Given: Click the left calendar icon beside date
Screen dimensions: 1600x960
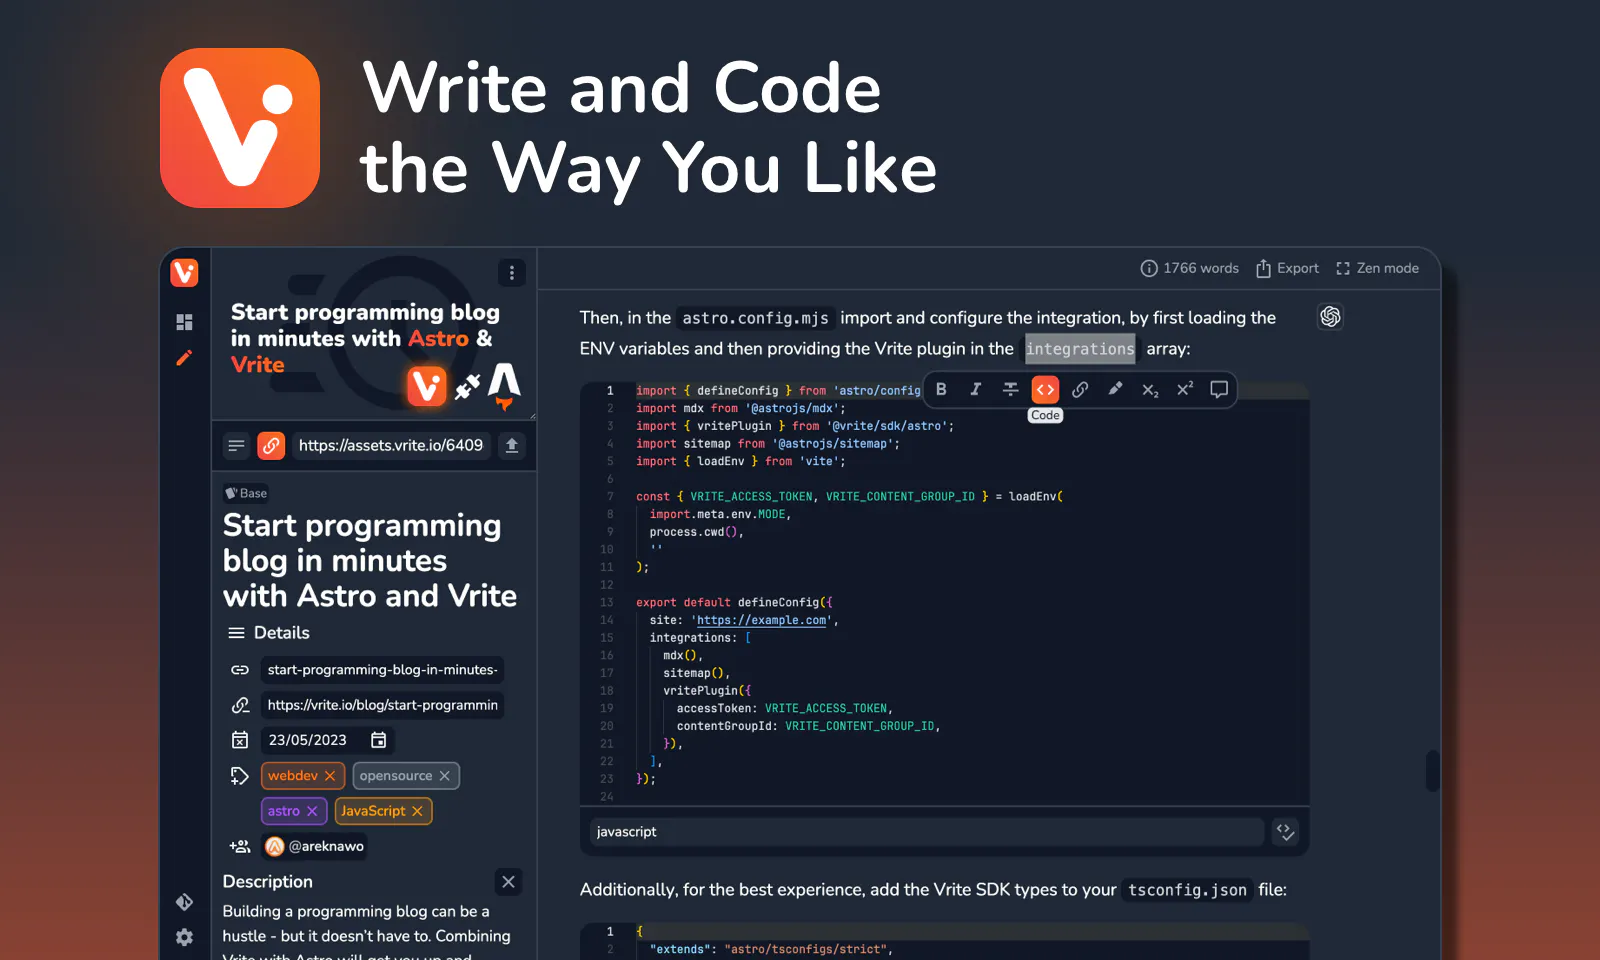Looking at the screenshot, I should 240,740.
